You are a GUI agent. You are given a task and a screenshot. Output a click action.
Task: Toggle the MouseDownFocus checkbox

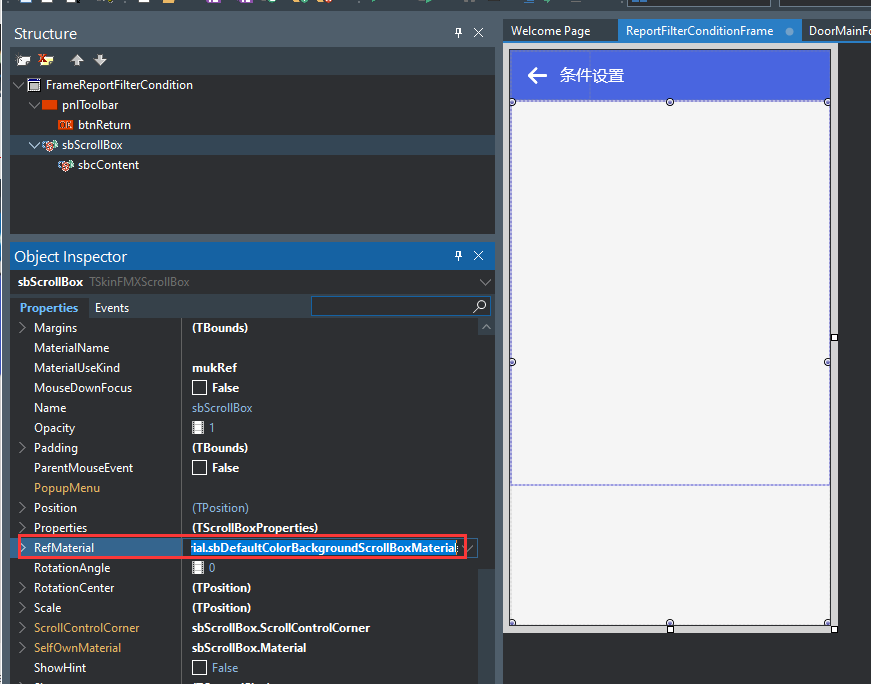coord(199,387)
